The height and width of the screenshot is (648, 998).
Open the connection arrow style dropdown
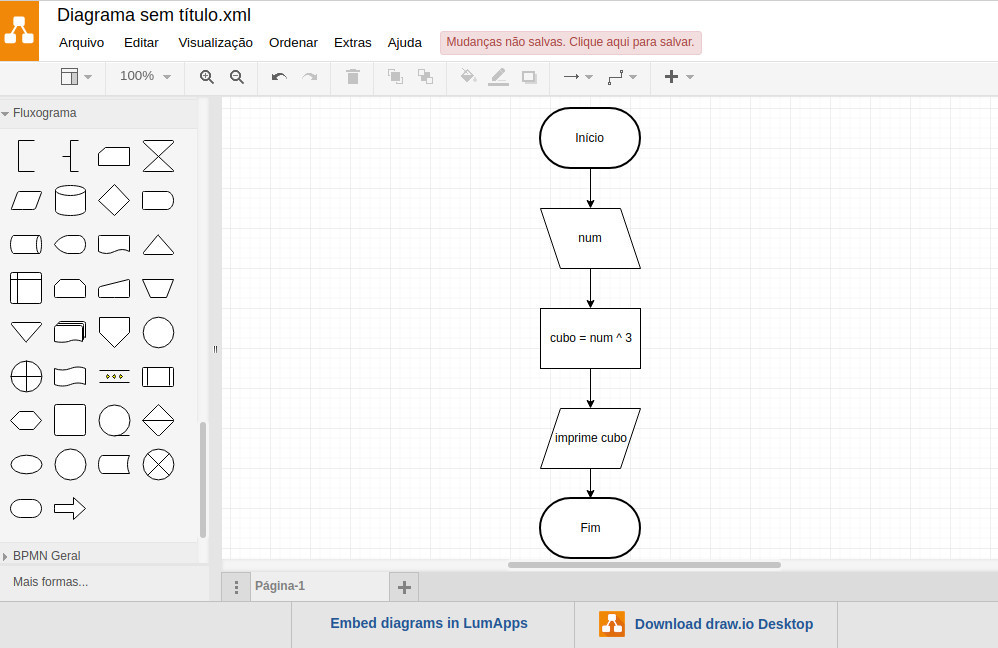coord(578,76)
